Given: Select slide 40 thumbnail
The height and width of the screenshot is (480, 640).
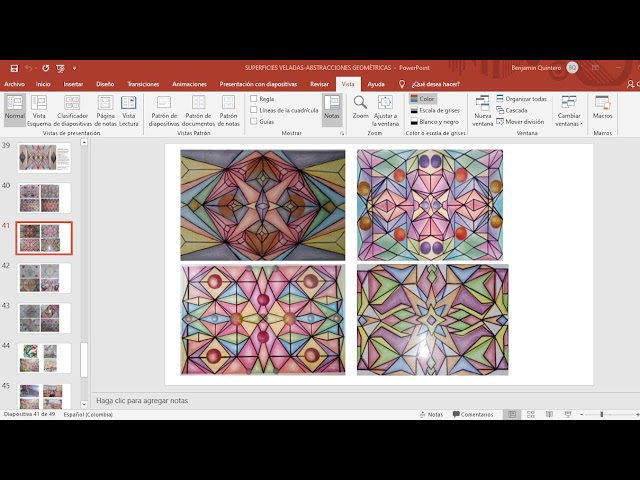Looking at the screenshot, I should pos(44,198).
